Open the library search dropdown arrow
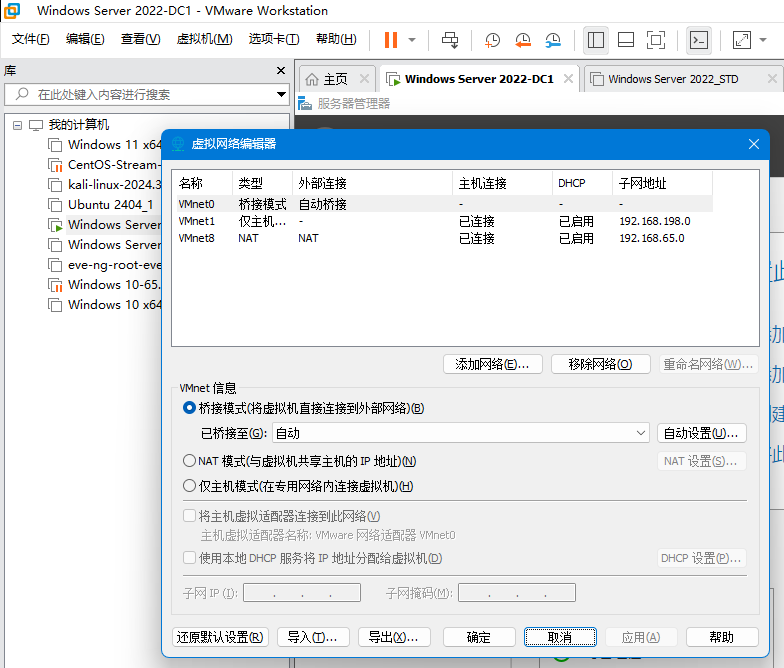This screenshot has width=784, height=668. [x=281, y=94]
